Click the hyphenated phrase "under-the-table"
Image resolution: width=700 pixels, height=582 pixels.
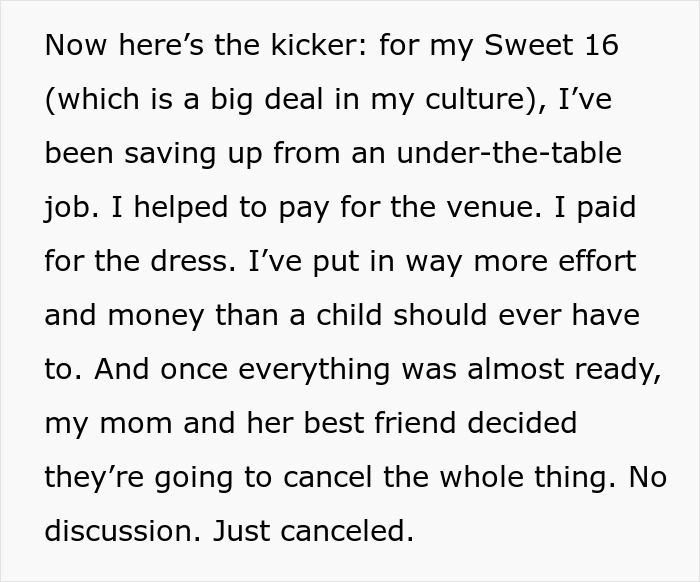click(x=508, y=154)
